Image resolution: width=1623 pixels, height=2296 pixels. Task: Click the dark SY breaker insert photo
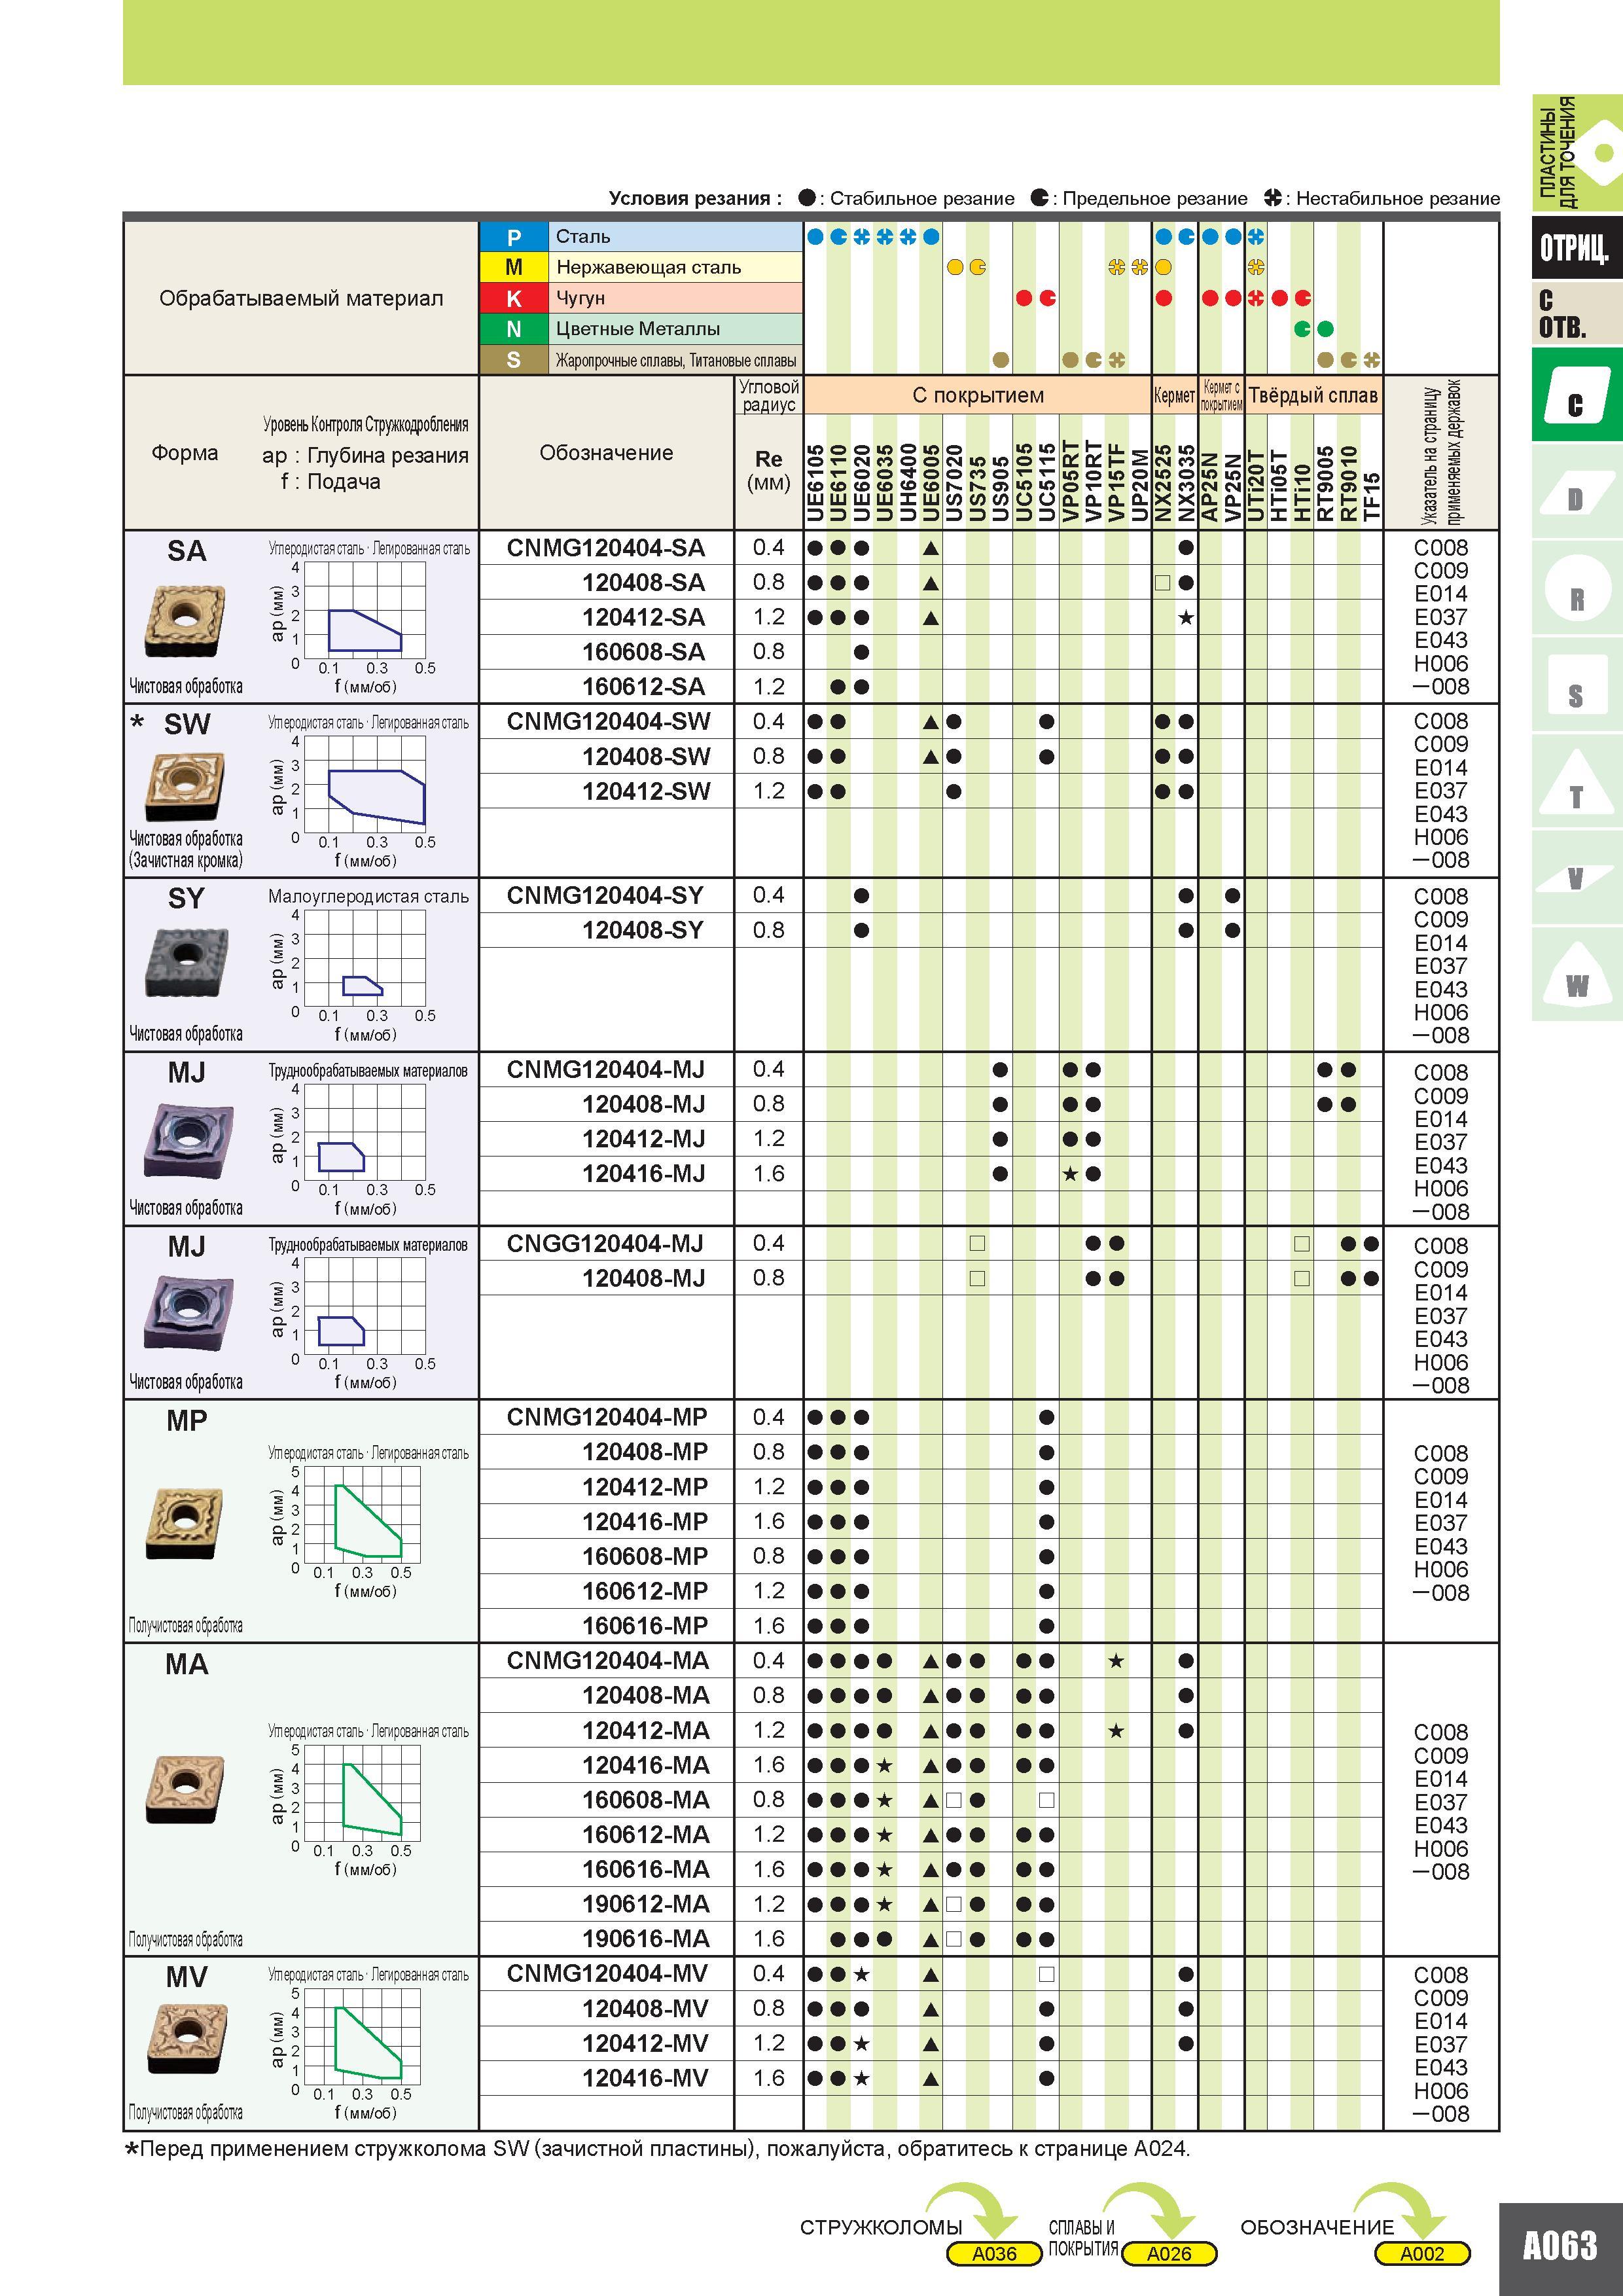(x=187, y=962)
